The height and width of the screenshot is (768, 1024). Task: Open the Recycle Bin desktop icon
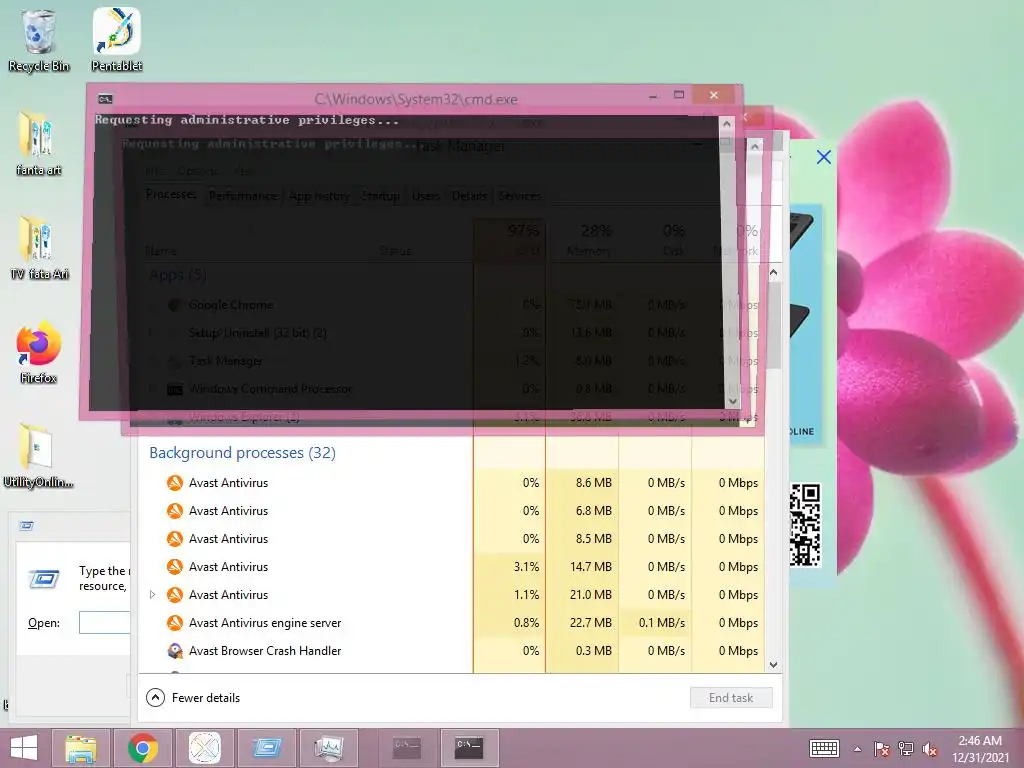tap(39, 40)
